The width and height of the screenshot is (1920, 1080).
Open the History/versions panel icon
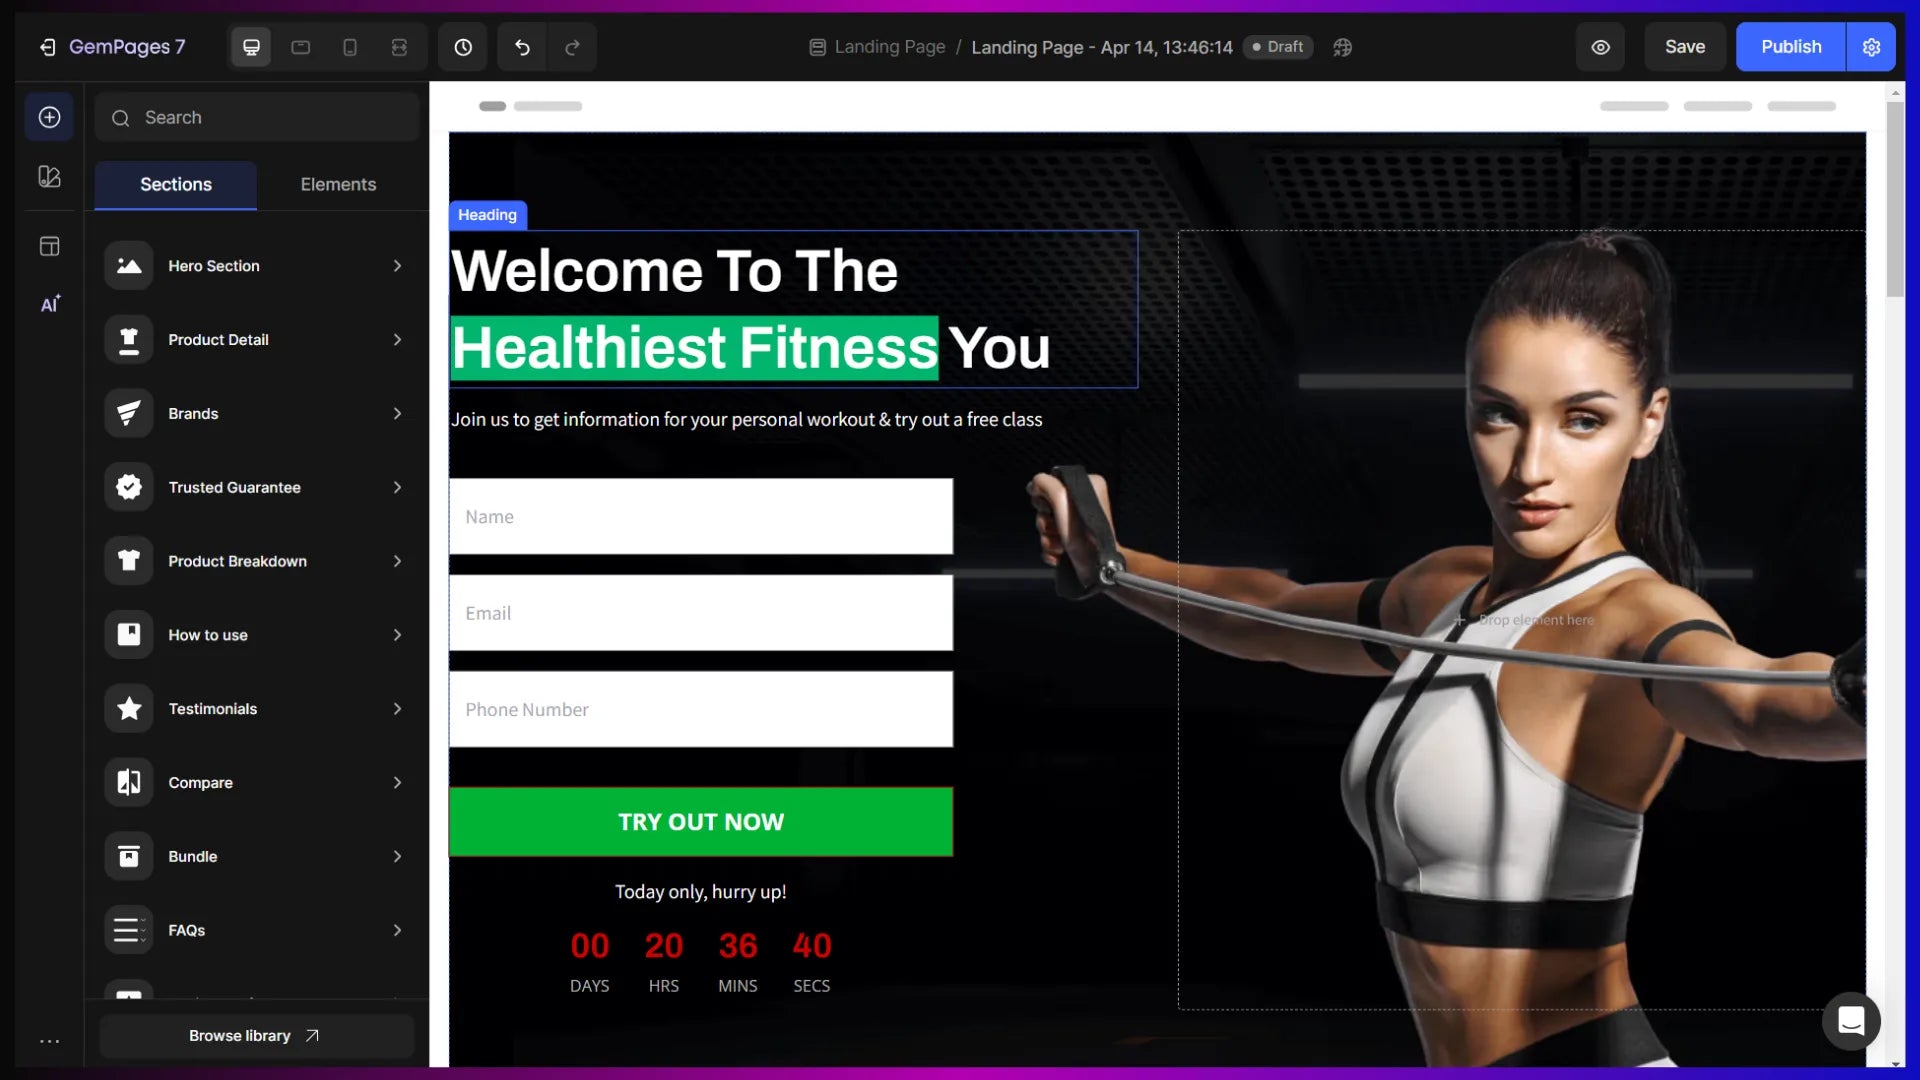point(463,46)
